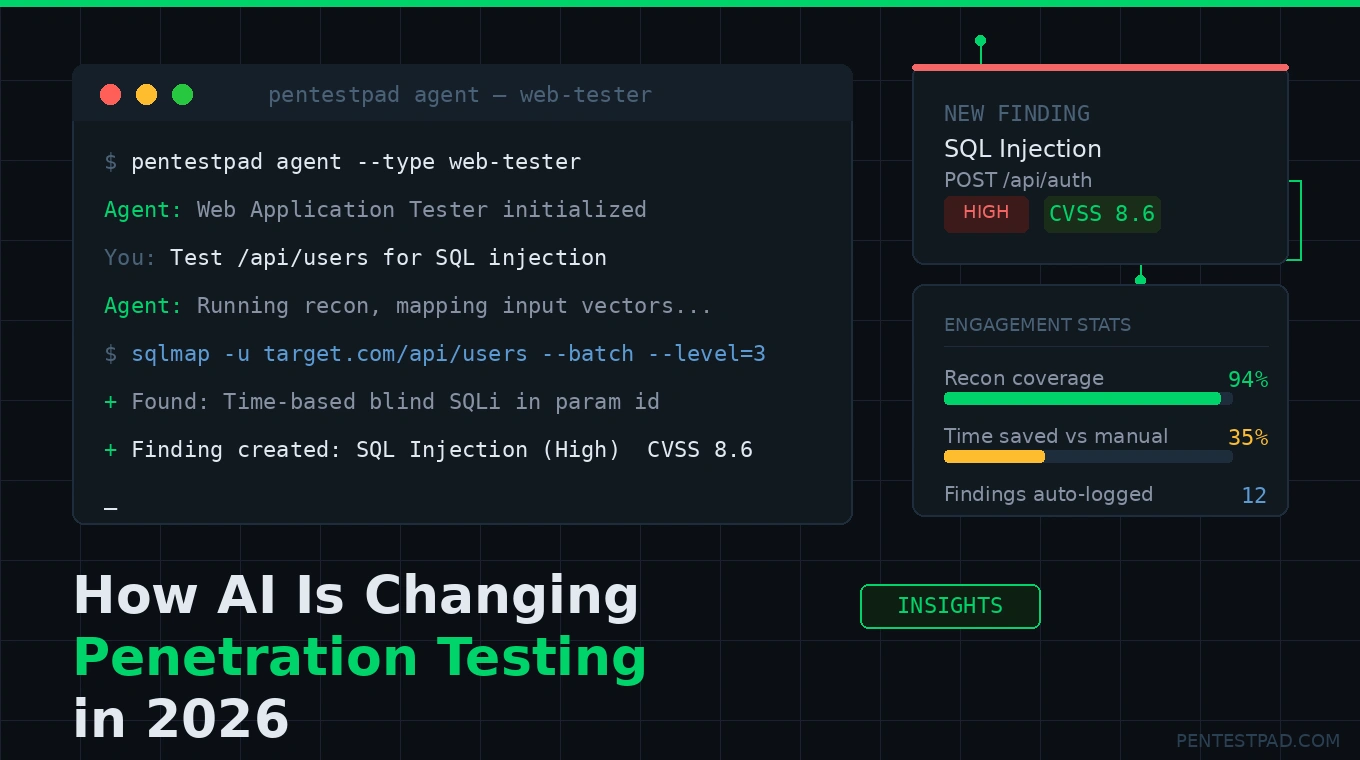This screenshot has height=760, width=1360.
Task: Click the green 'CVSS 8.6' badge
Action: [x=1102, y=214]
